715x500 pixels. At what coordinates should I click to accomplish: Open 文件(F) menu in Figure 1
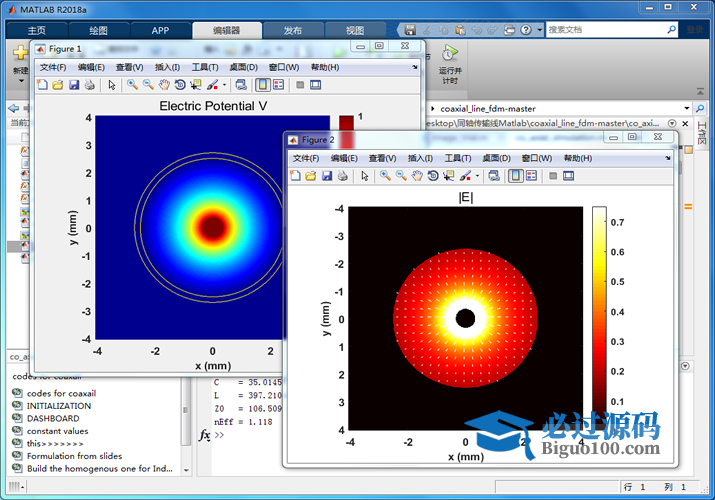53,67
